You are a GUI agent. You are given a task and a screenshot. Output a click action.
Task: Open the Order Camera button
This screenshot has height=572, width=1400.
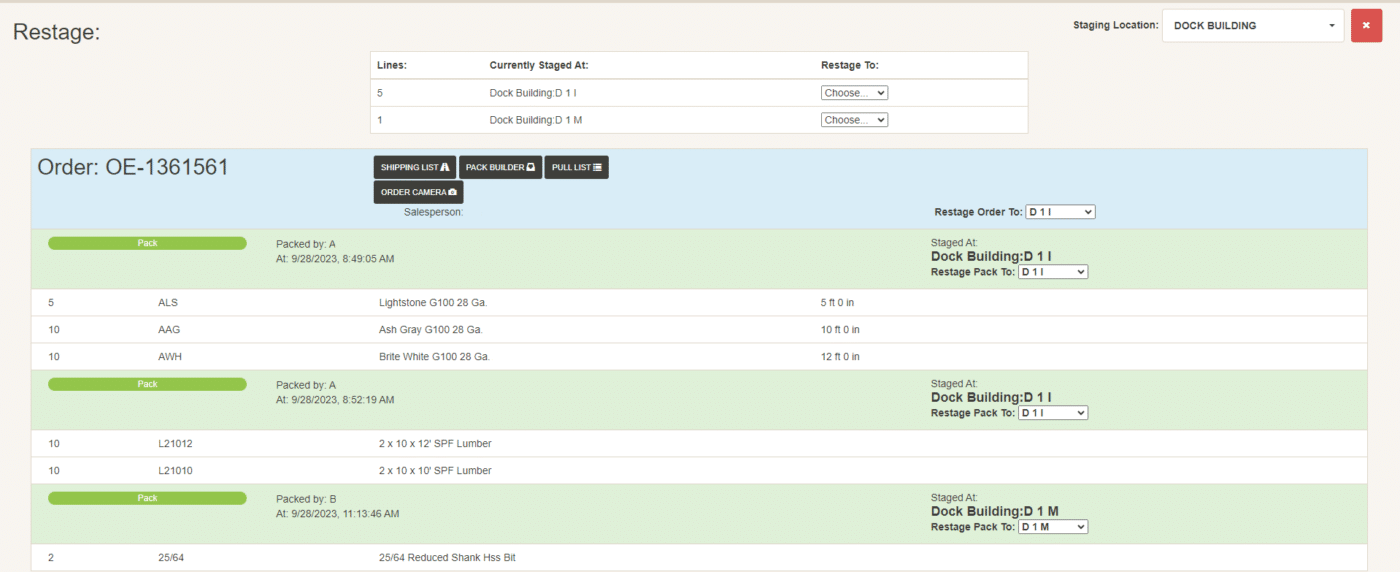419,192
